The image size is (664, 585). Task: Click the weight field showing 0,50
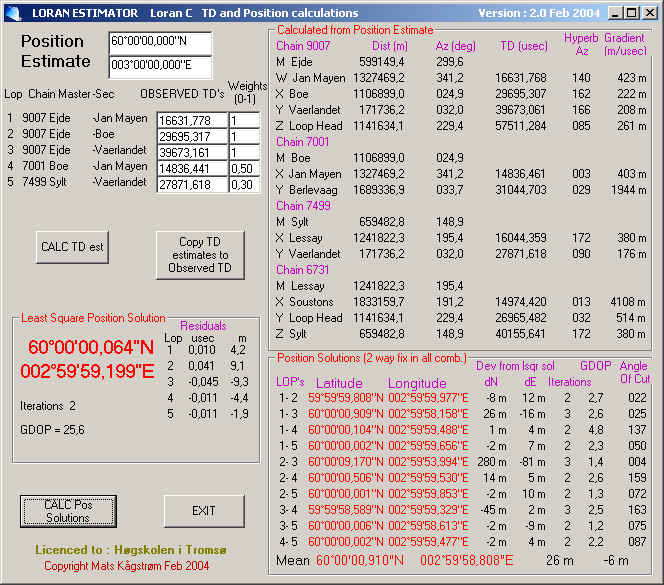[244, 168]
